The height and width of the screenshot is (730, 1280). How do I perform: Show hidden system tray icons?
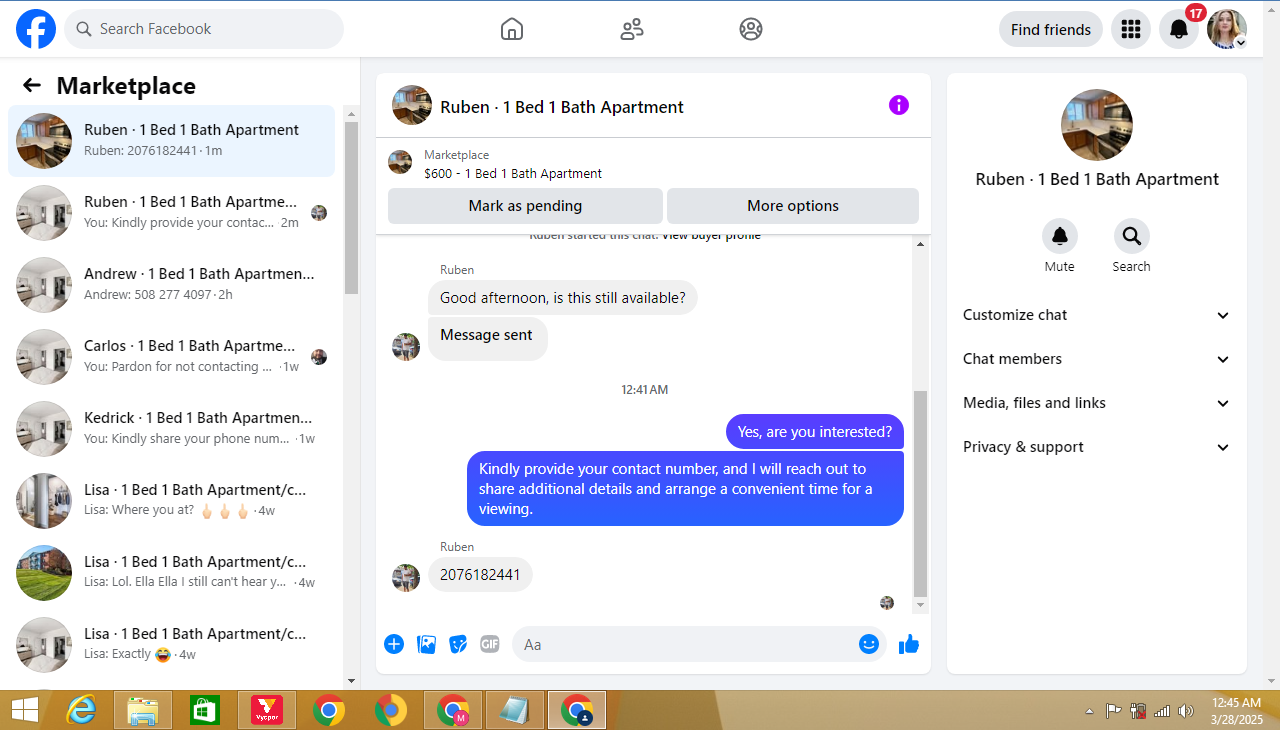[1089, 711]
